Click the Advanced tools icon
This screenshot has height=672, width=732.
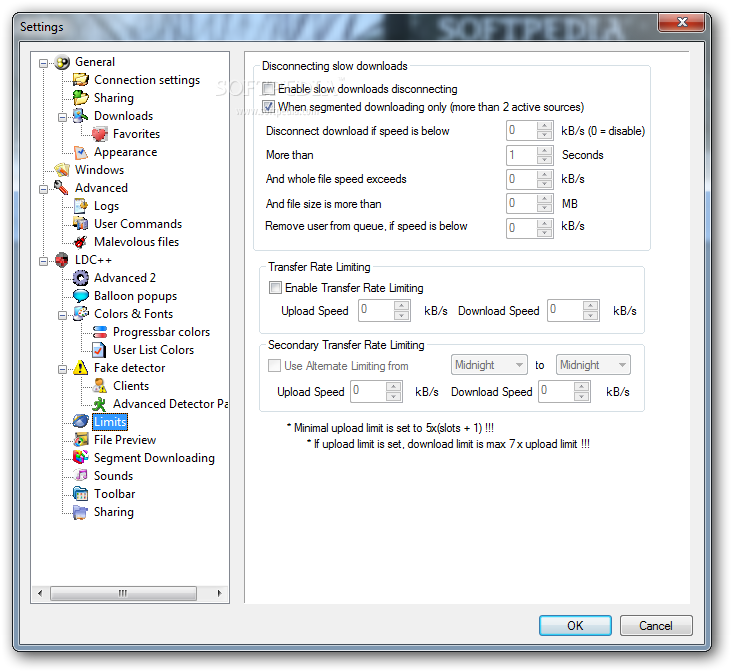[x=62, y=188]
